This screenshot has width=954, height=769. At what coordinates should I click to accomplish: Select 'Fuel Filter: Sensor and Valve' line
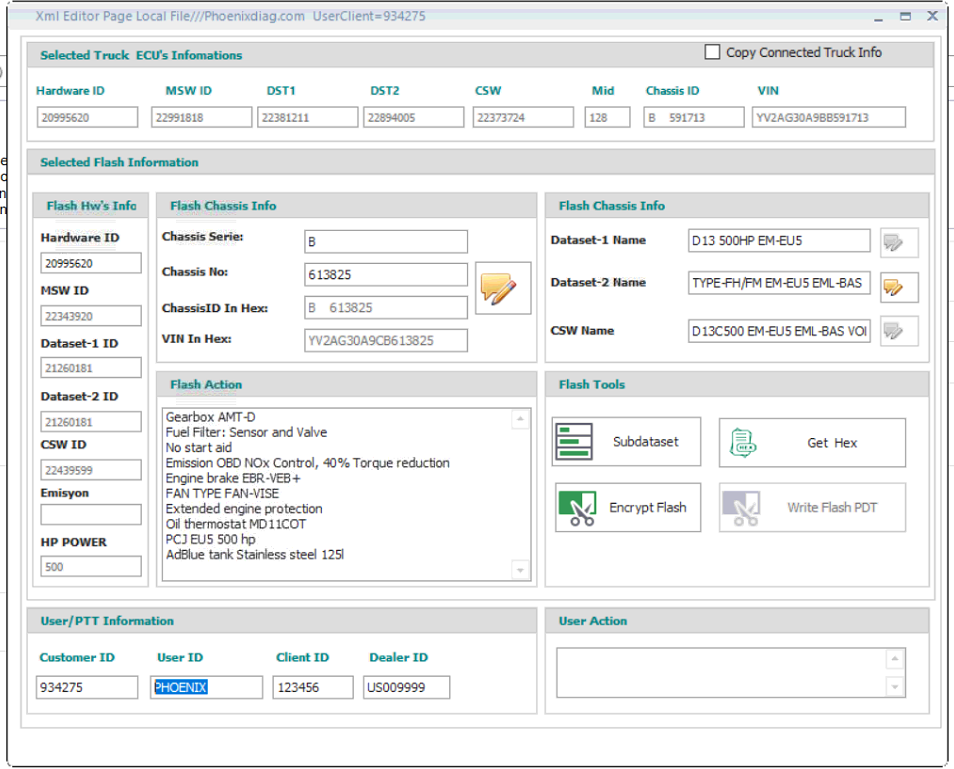pos(246,432)
